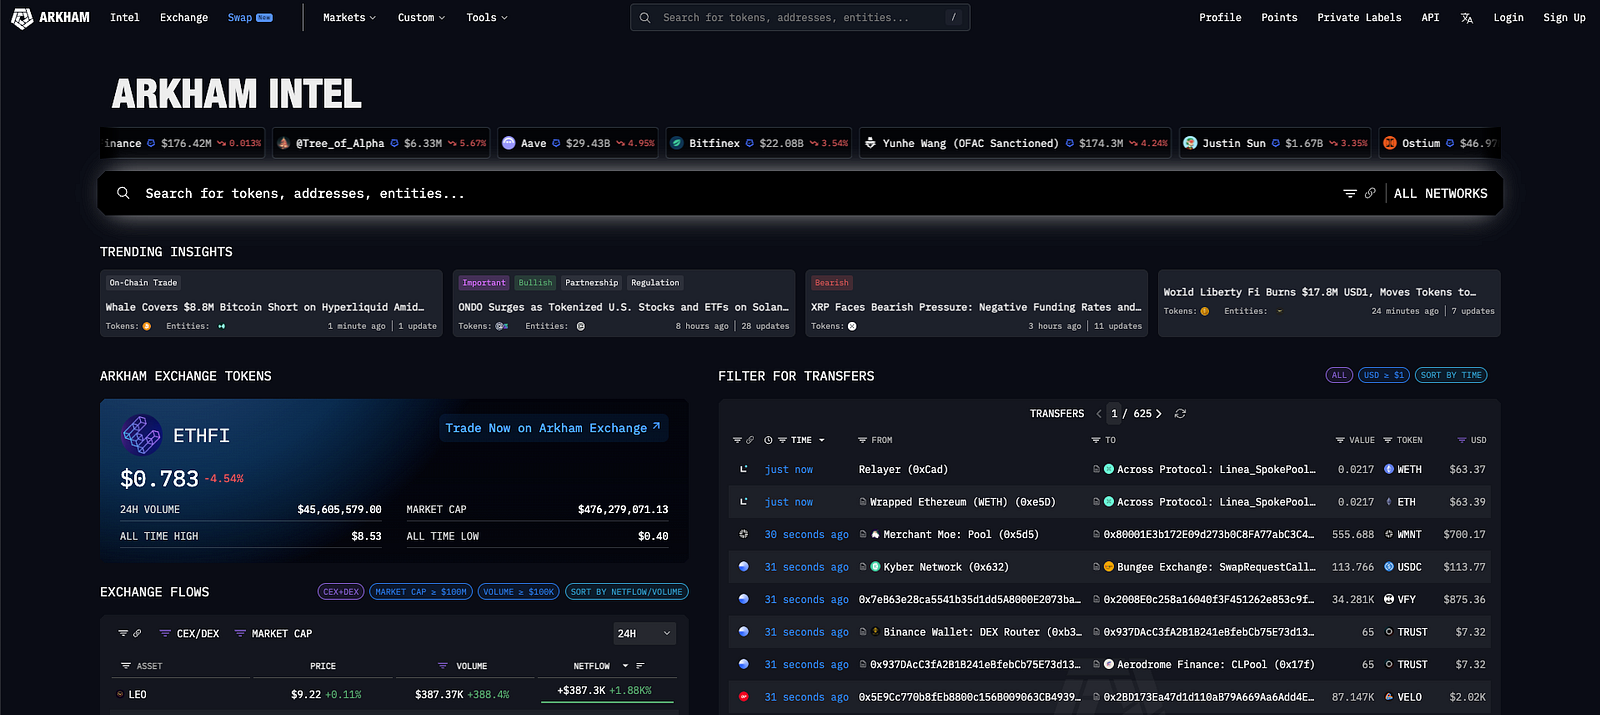Open the Custom dropdown menu
Screen dimensions: 1600x715
click(x=421, y=17)
